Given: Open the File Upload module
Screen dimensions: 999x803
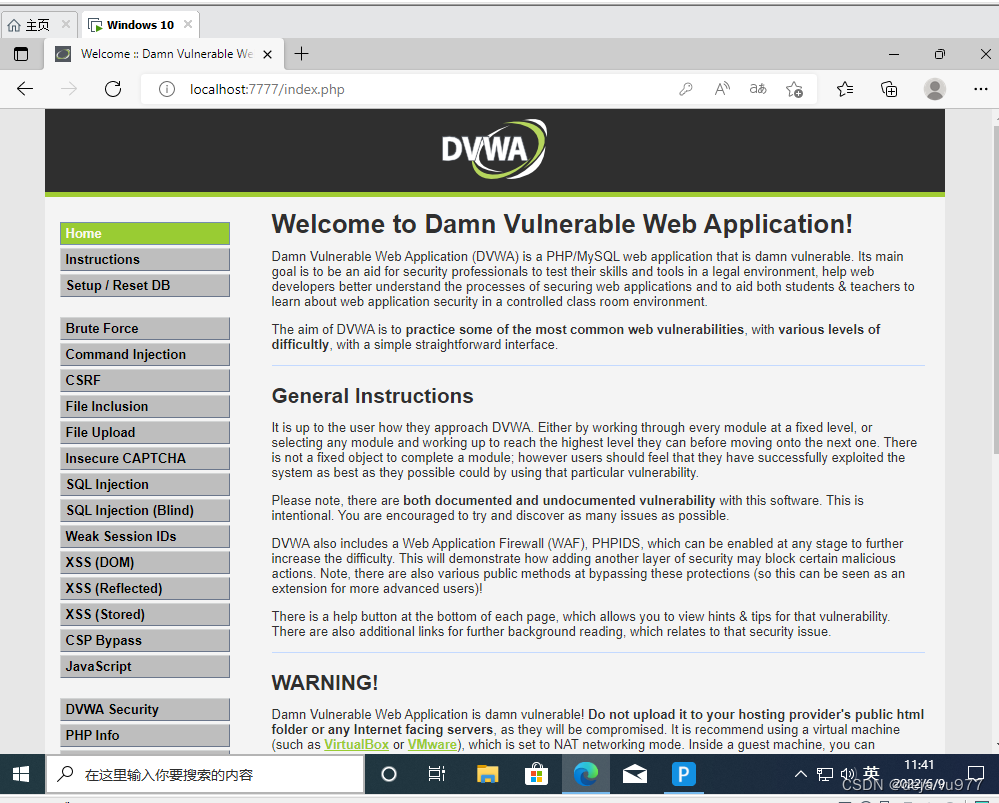Looking at the screenshot, I should coord(145,432).
